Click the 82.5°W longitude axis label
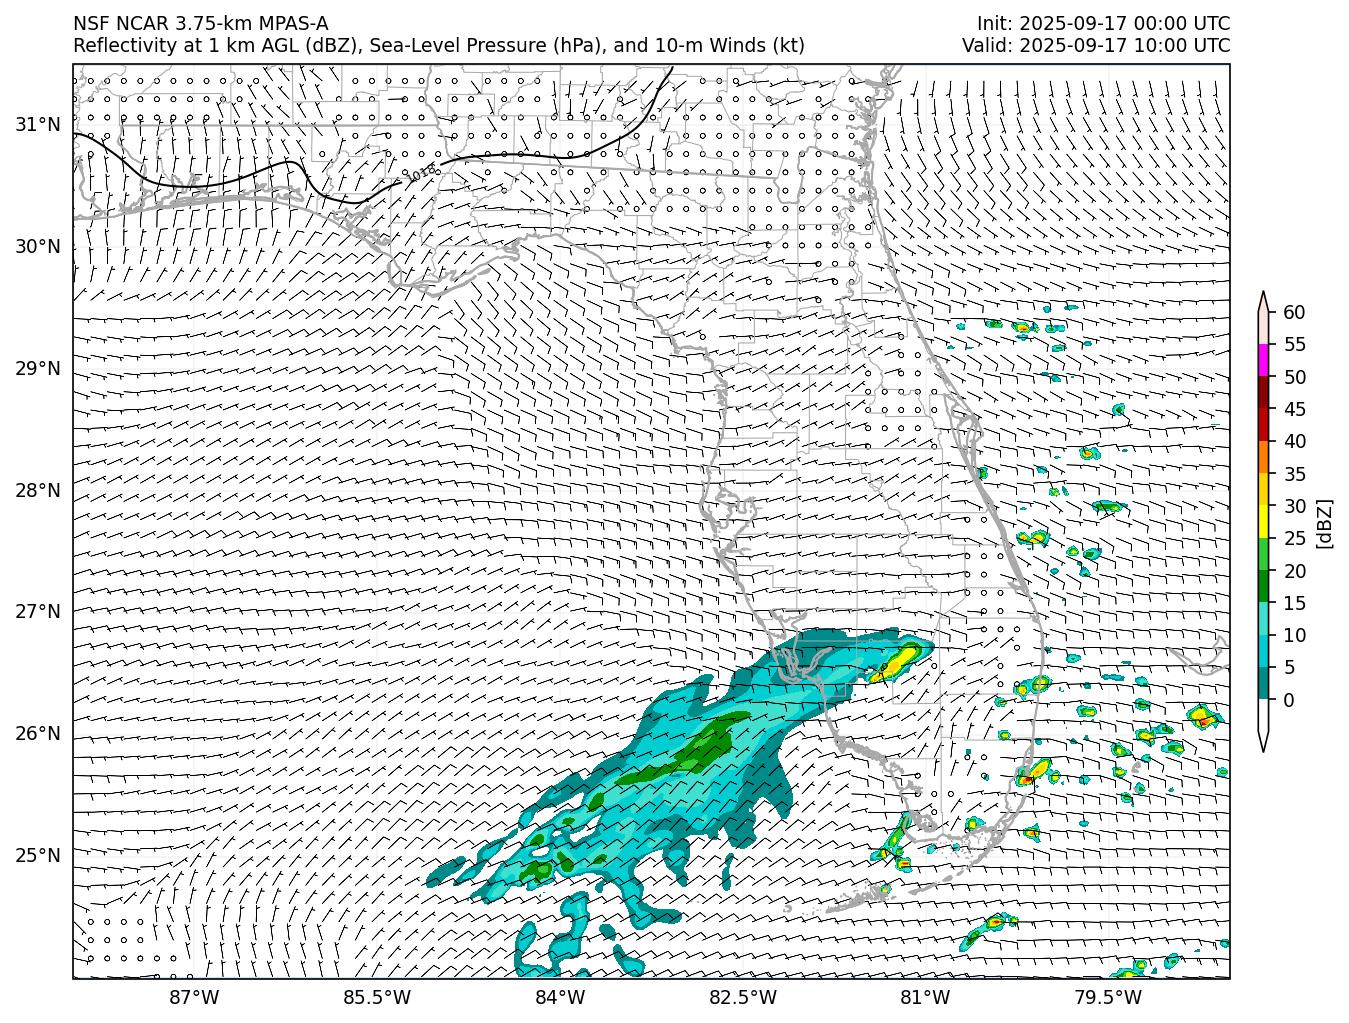 pyautogui.click(x=742, y=998)
